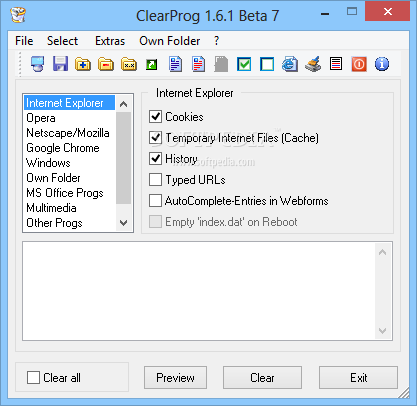Image resolution: width=417 pixels, height=406 pixels.
Task: Click the green shortcut arrow icon
Action: click(152, 64)
